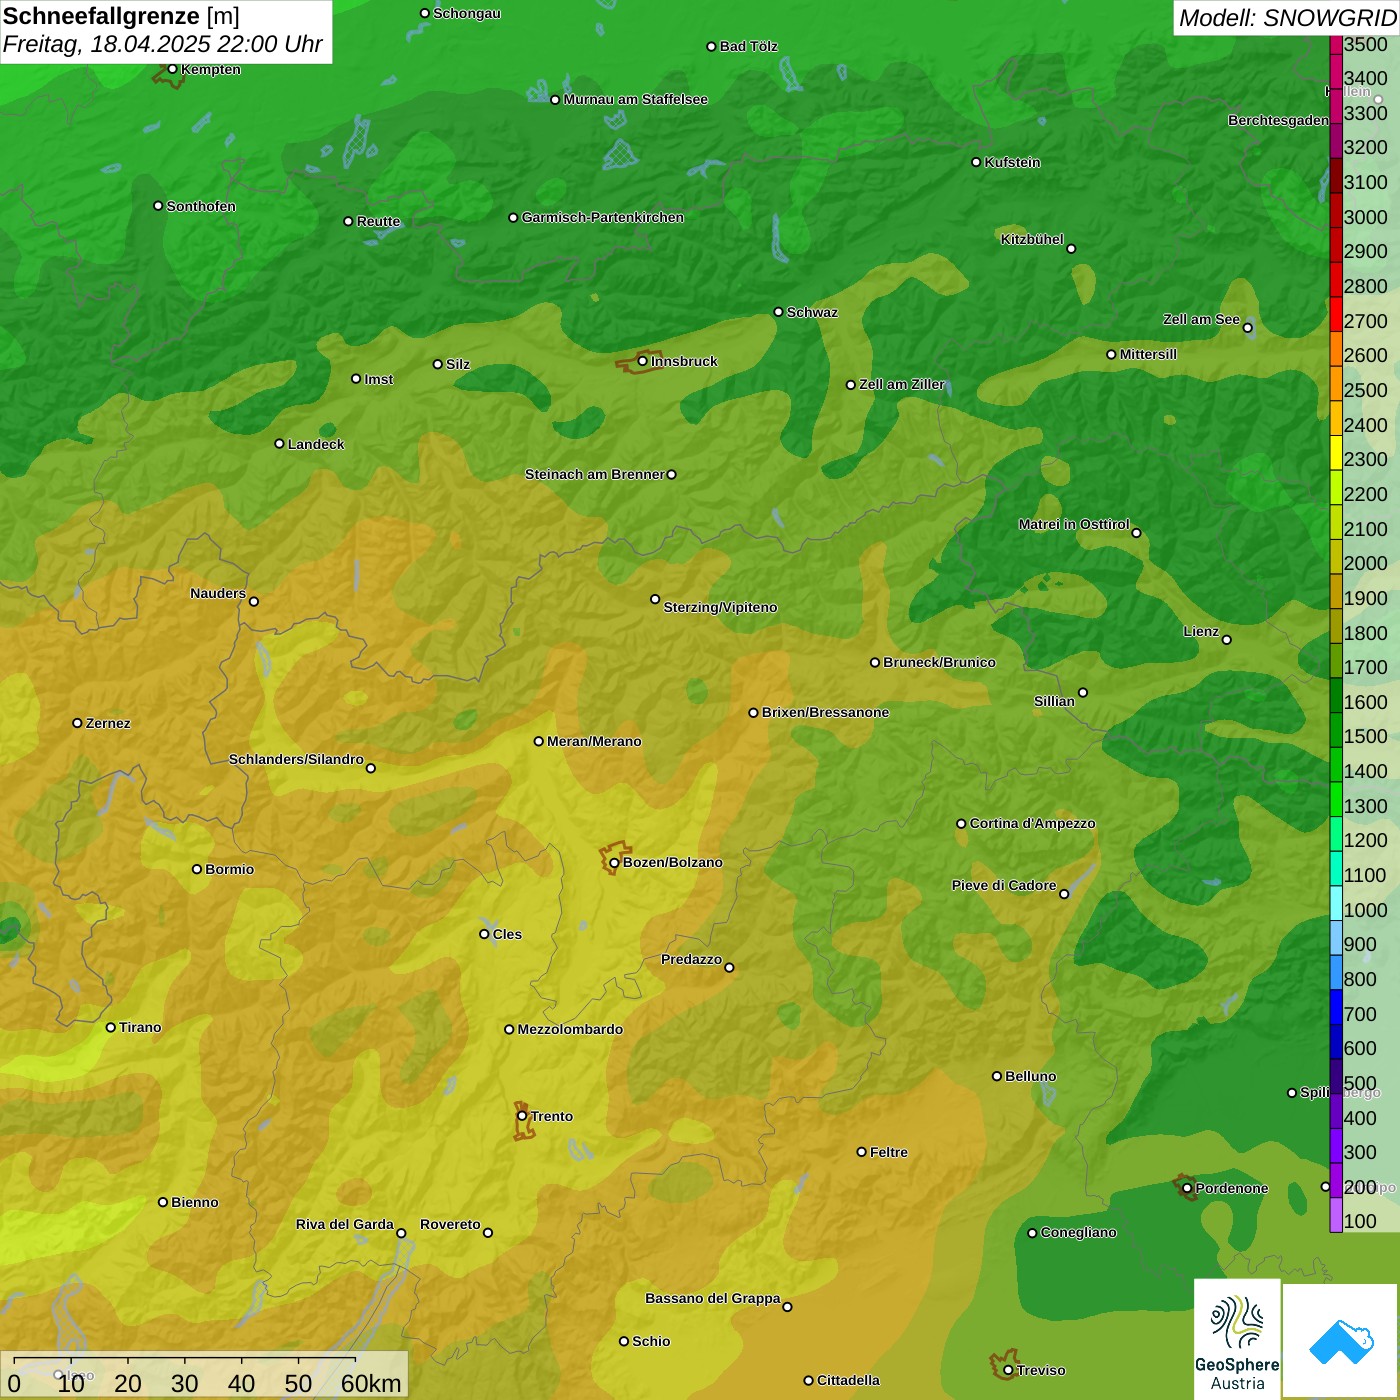Click the 'Nauders' map label
Image resolution: width=1400 pixels, height=1400 pixels.
pyautogui.click(x=218, y=593)
